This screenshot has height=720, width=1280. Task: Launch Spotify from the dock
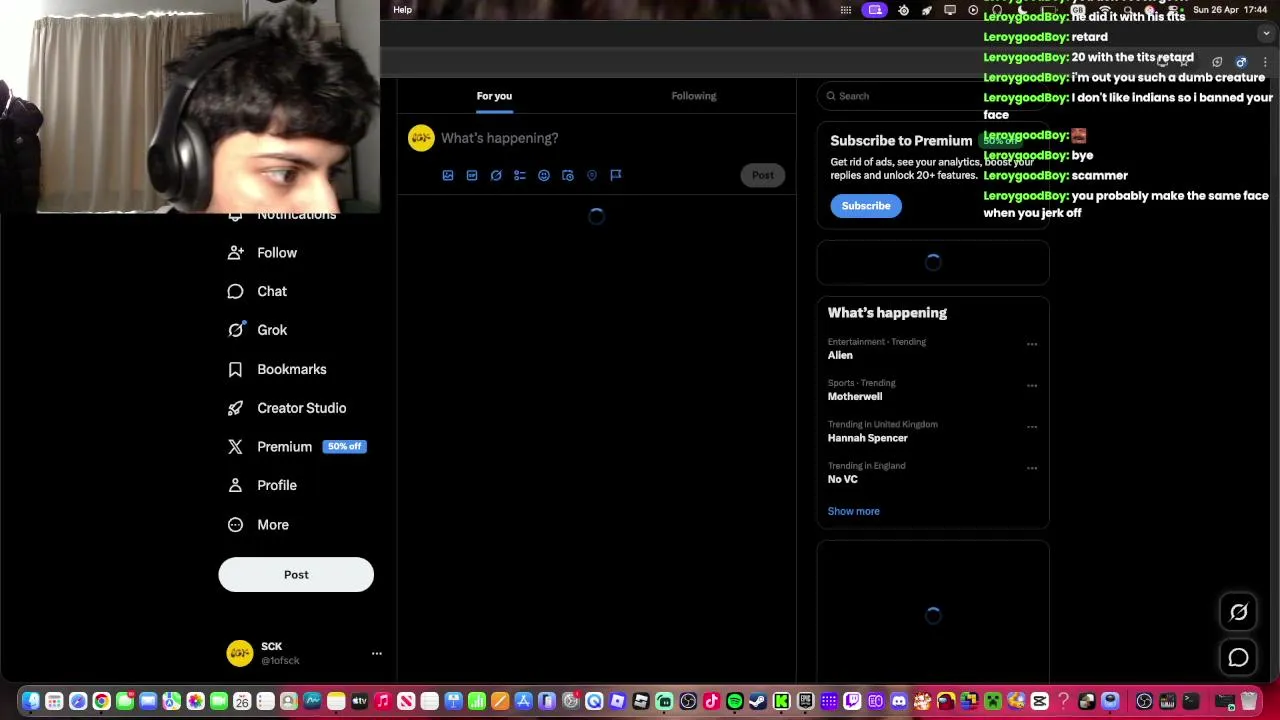[x=735, y=701]
